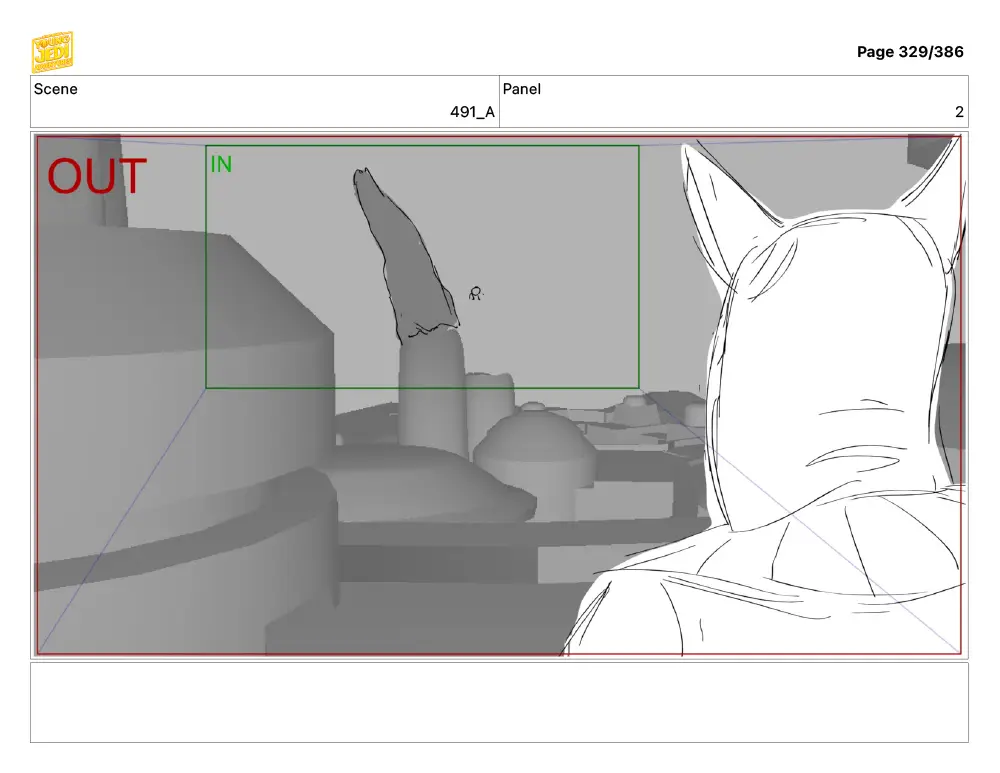Select the "Panel" header label

(x=522, y=89)
